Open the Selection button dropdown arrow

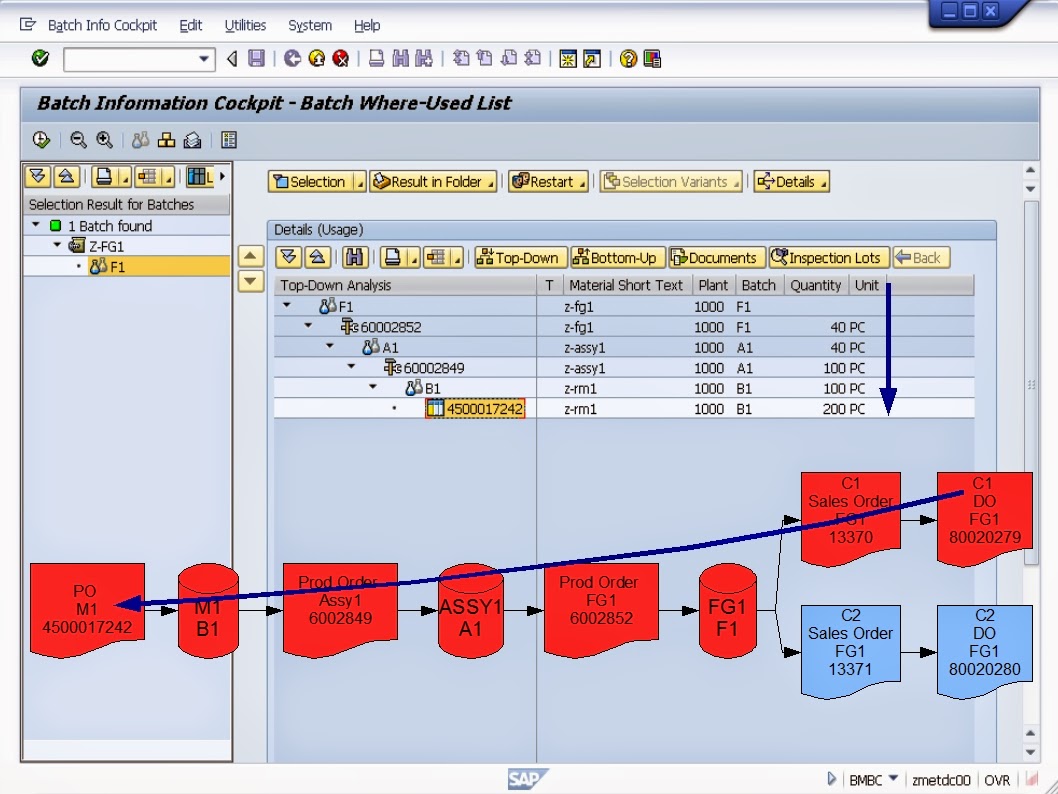click(x=360, y=182)
